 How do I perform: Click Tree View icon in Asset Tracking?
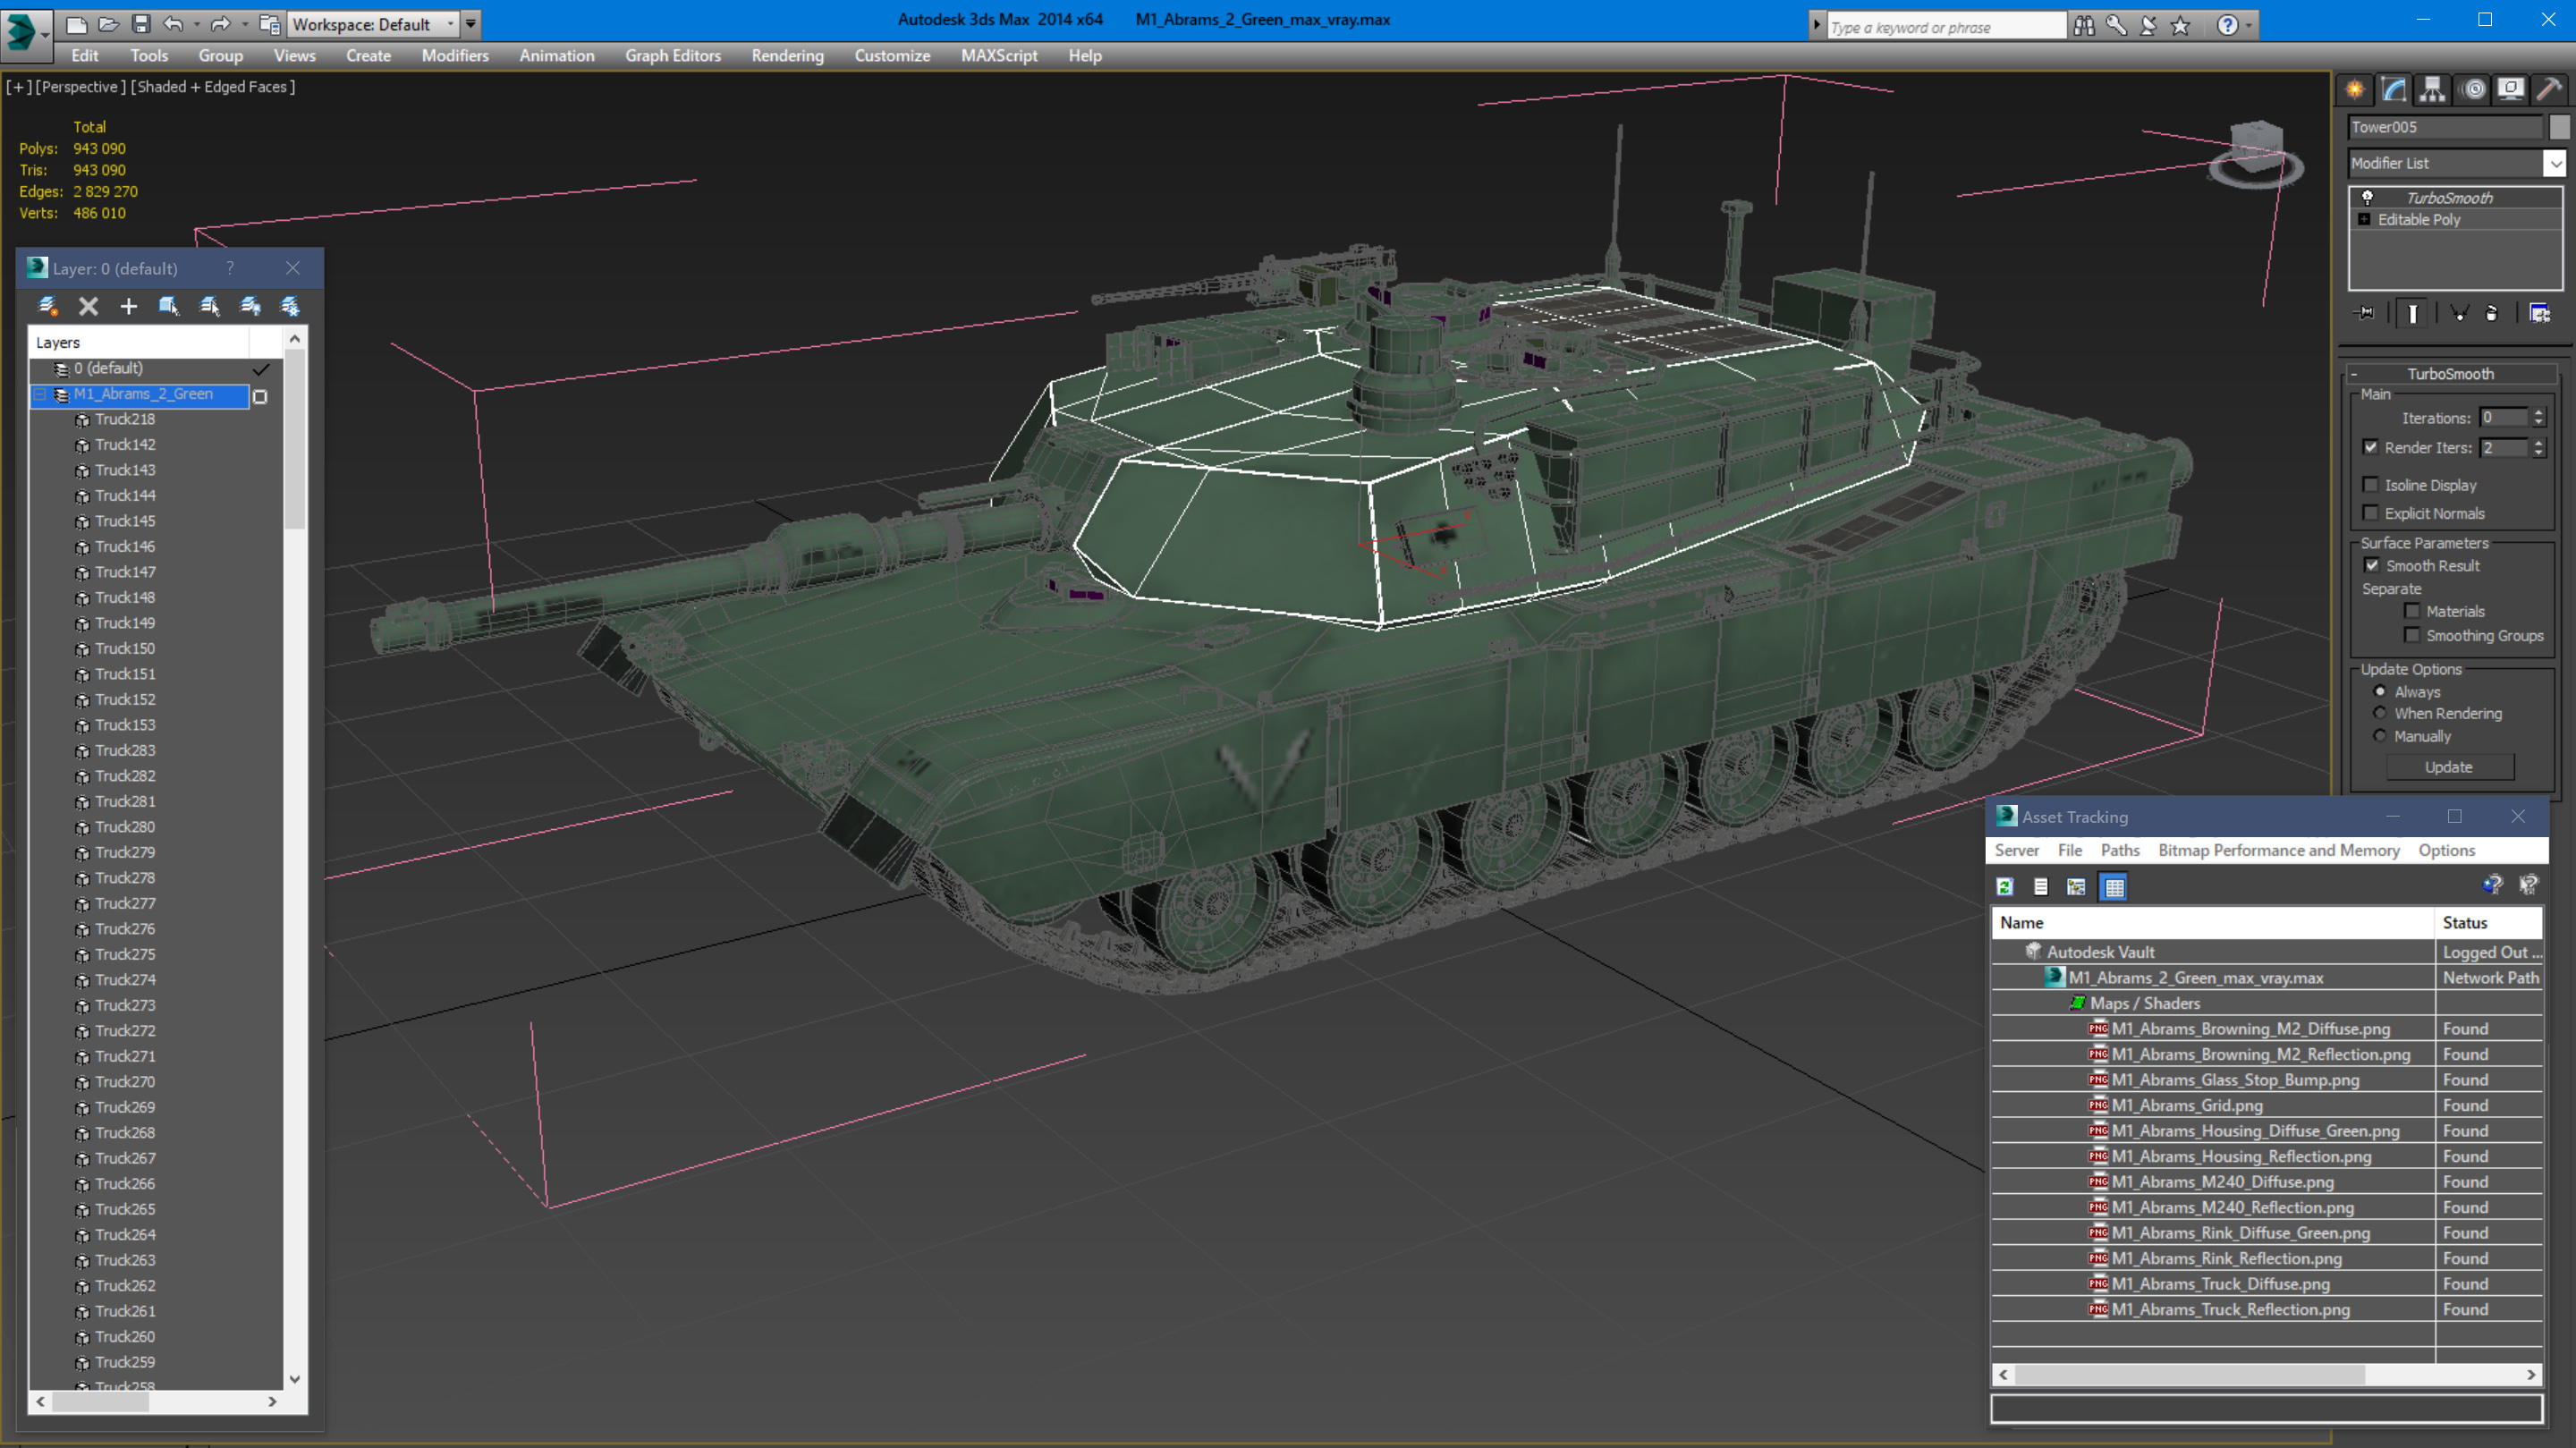(x=2076, y=886)
